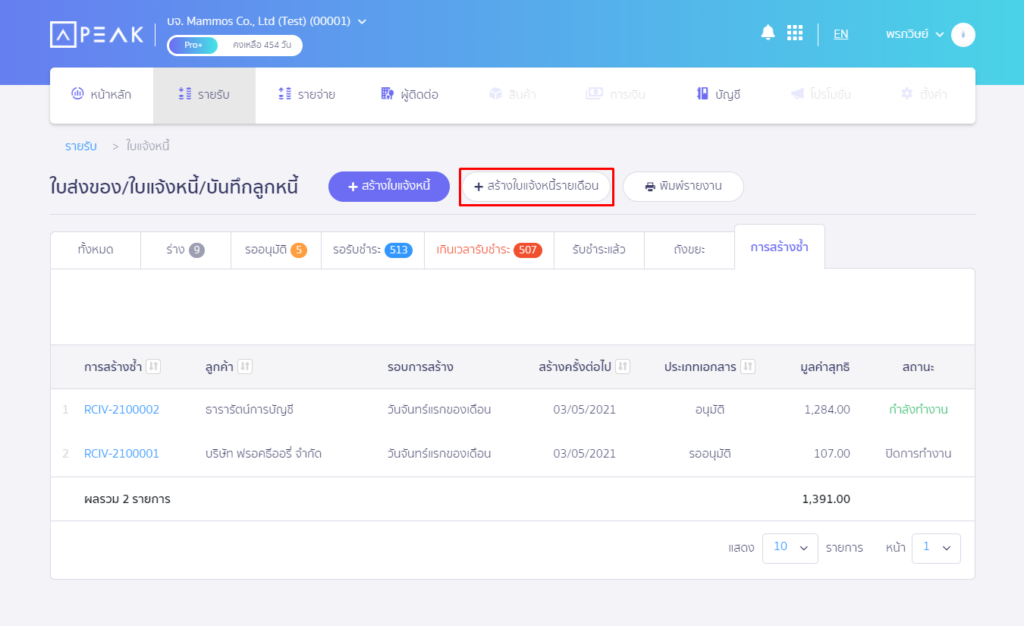This screenshot has height=626, width=1024.
Task: Sort by the สร้างครั้งต่อไป column icon
Action: coord(622,366)
